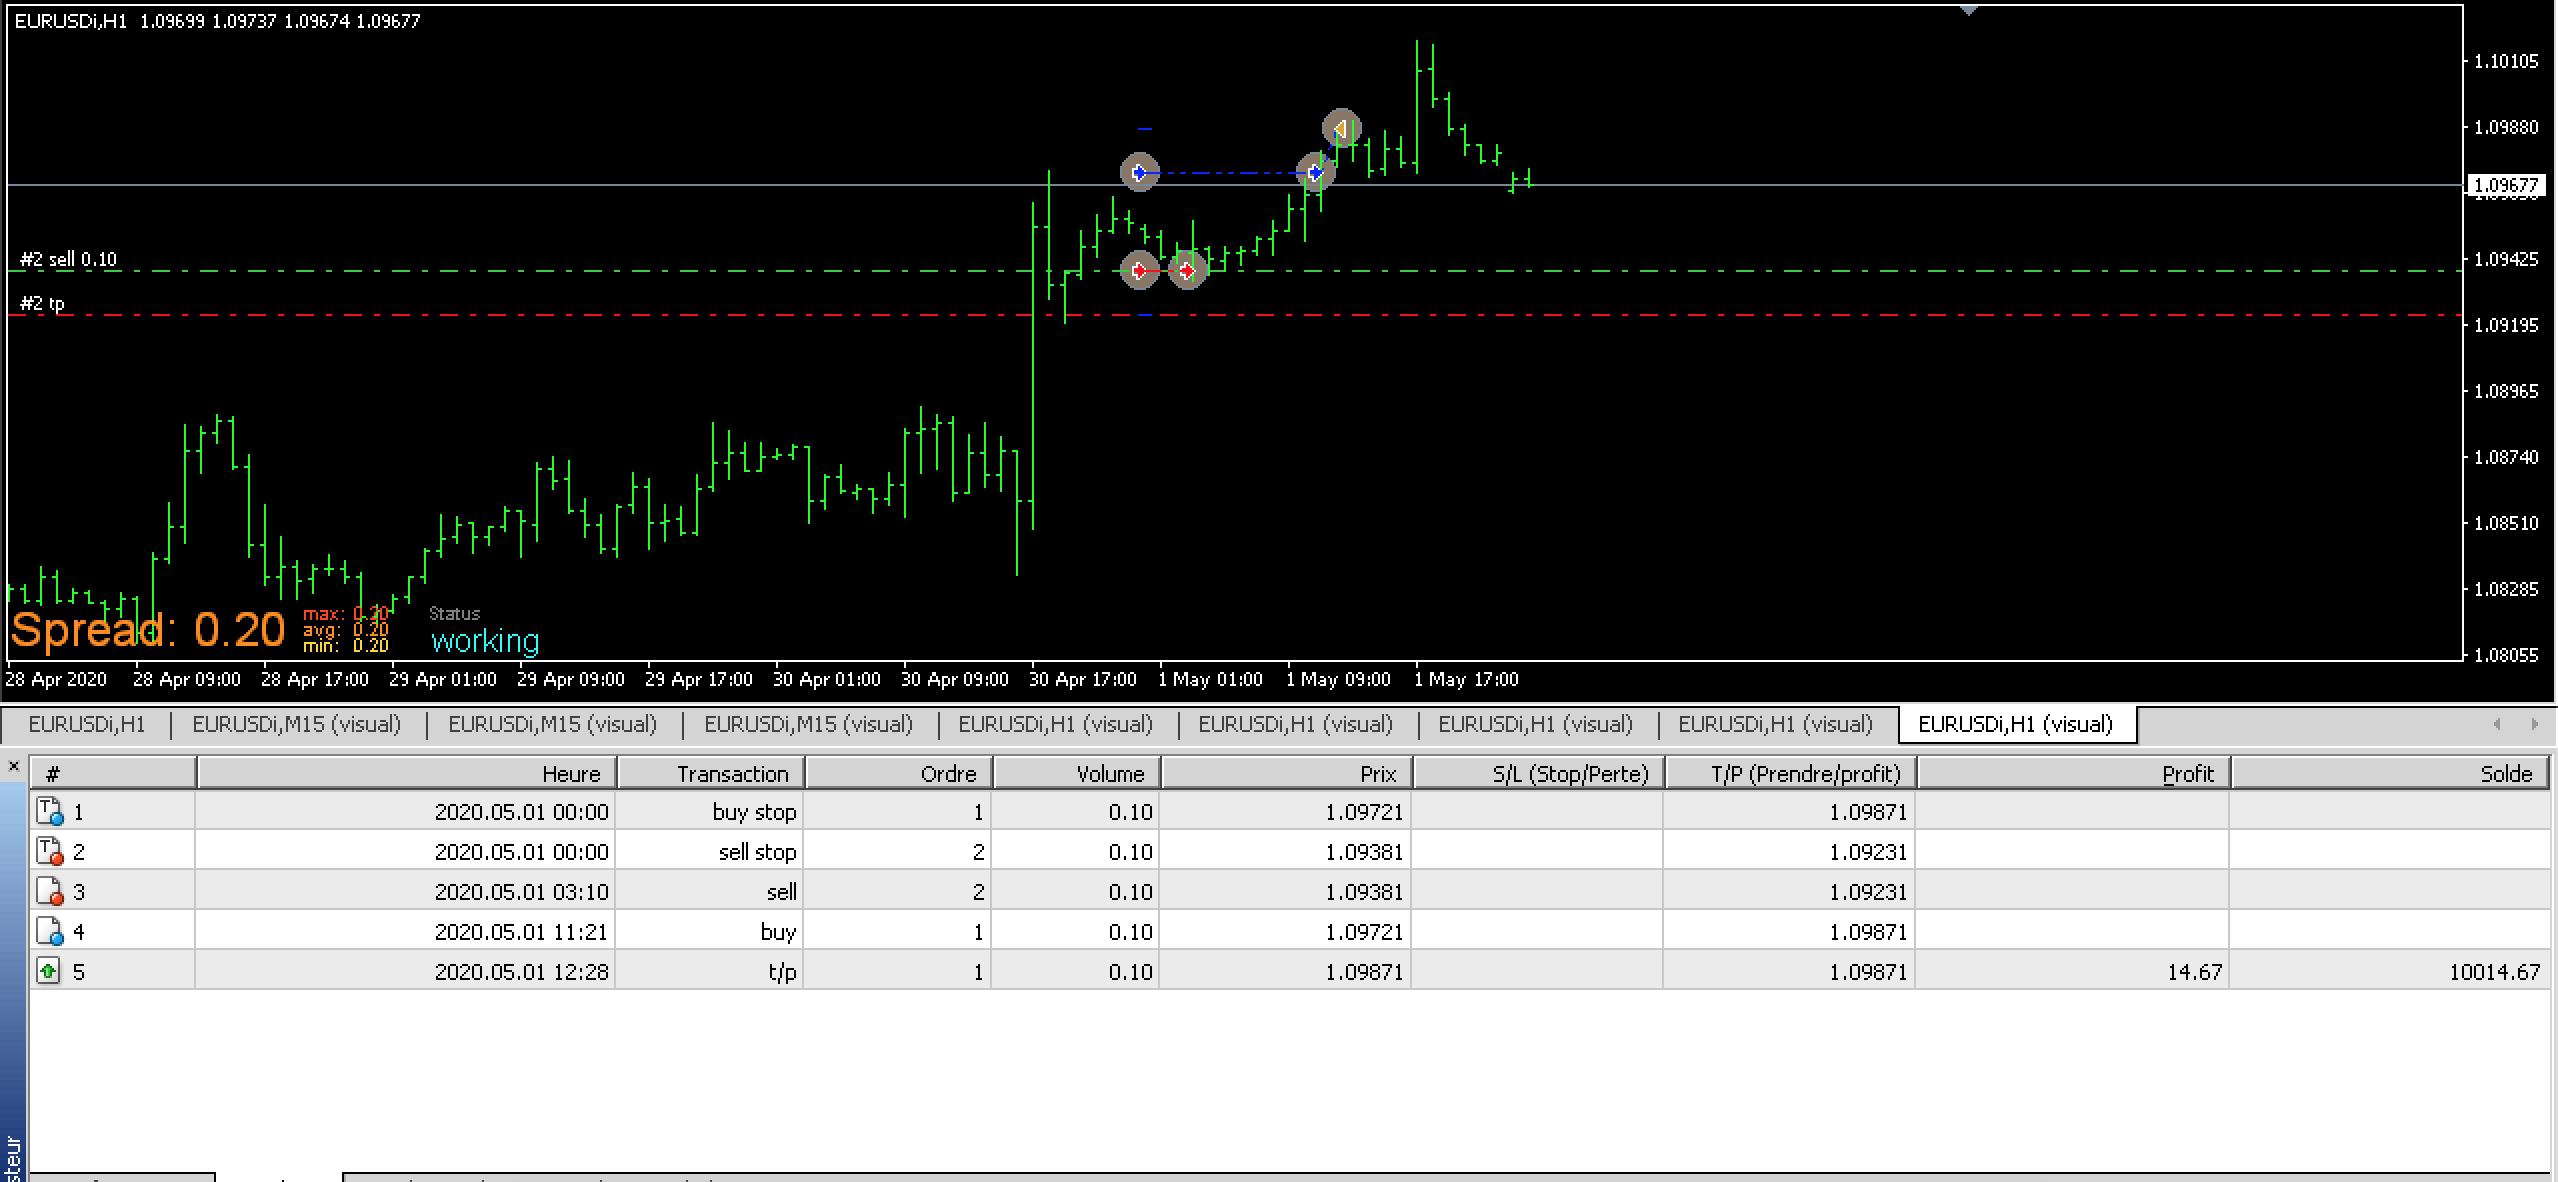The image size is (2558, 1182).
Task: Click the 1.10105 price scale label
Action: (x=2506, y=61)
